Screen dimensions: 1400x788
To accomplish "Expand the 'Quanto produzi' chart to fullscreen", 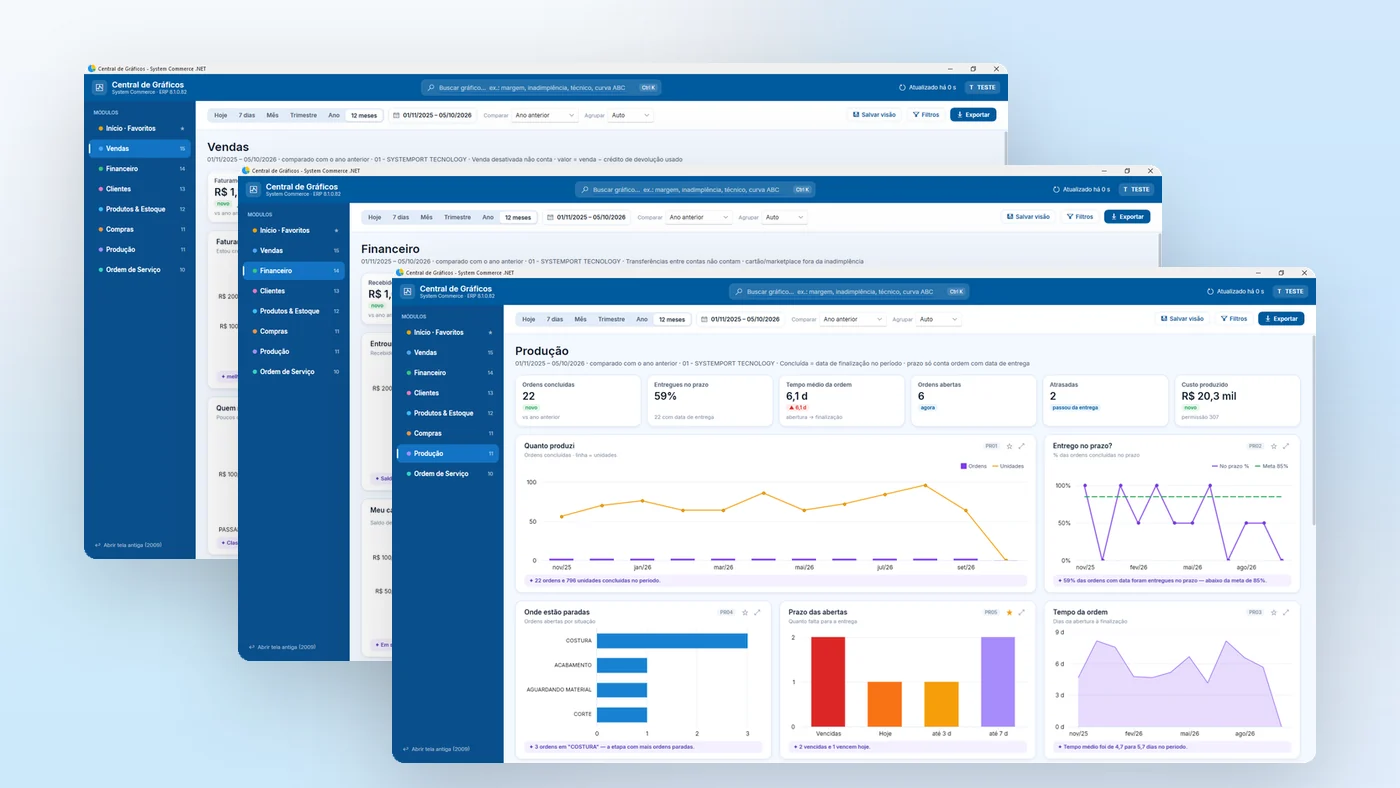I will 1021,446.
